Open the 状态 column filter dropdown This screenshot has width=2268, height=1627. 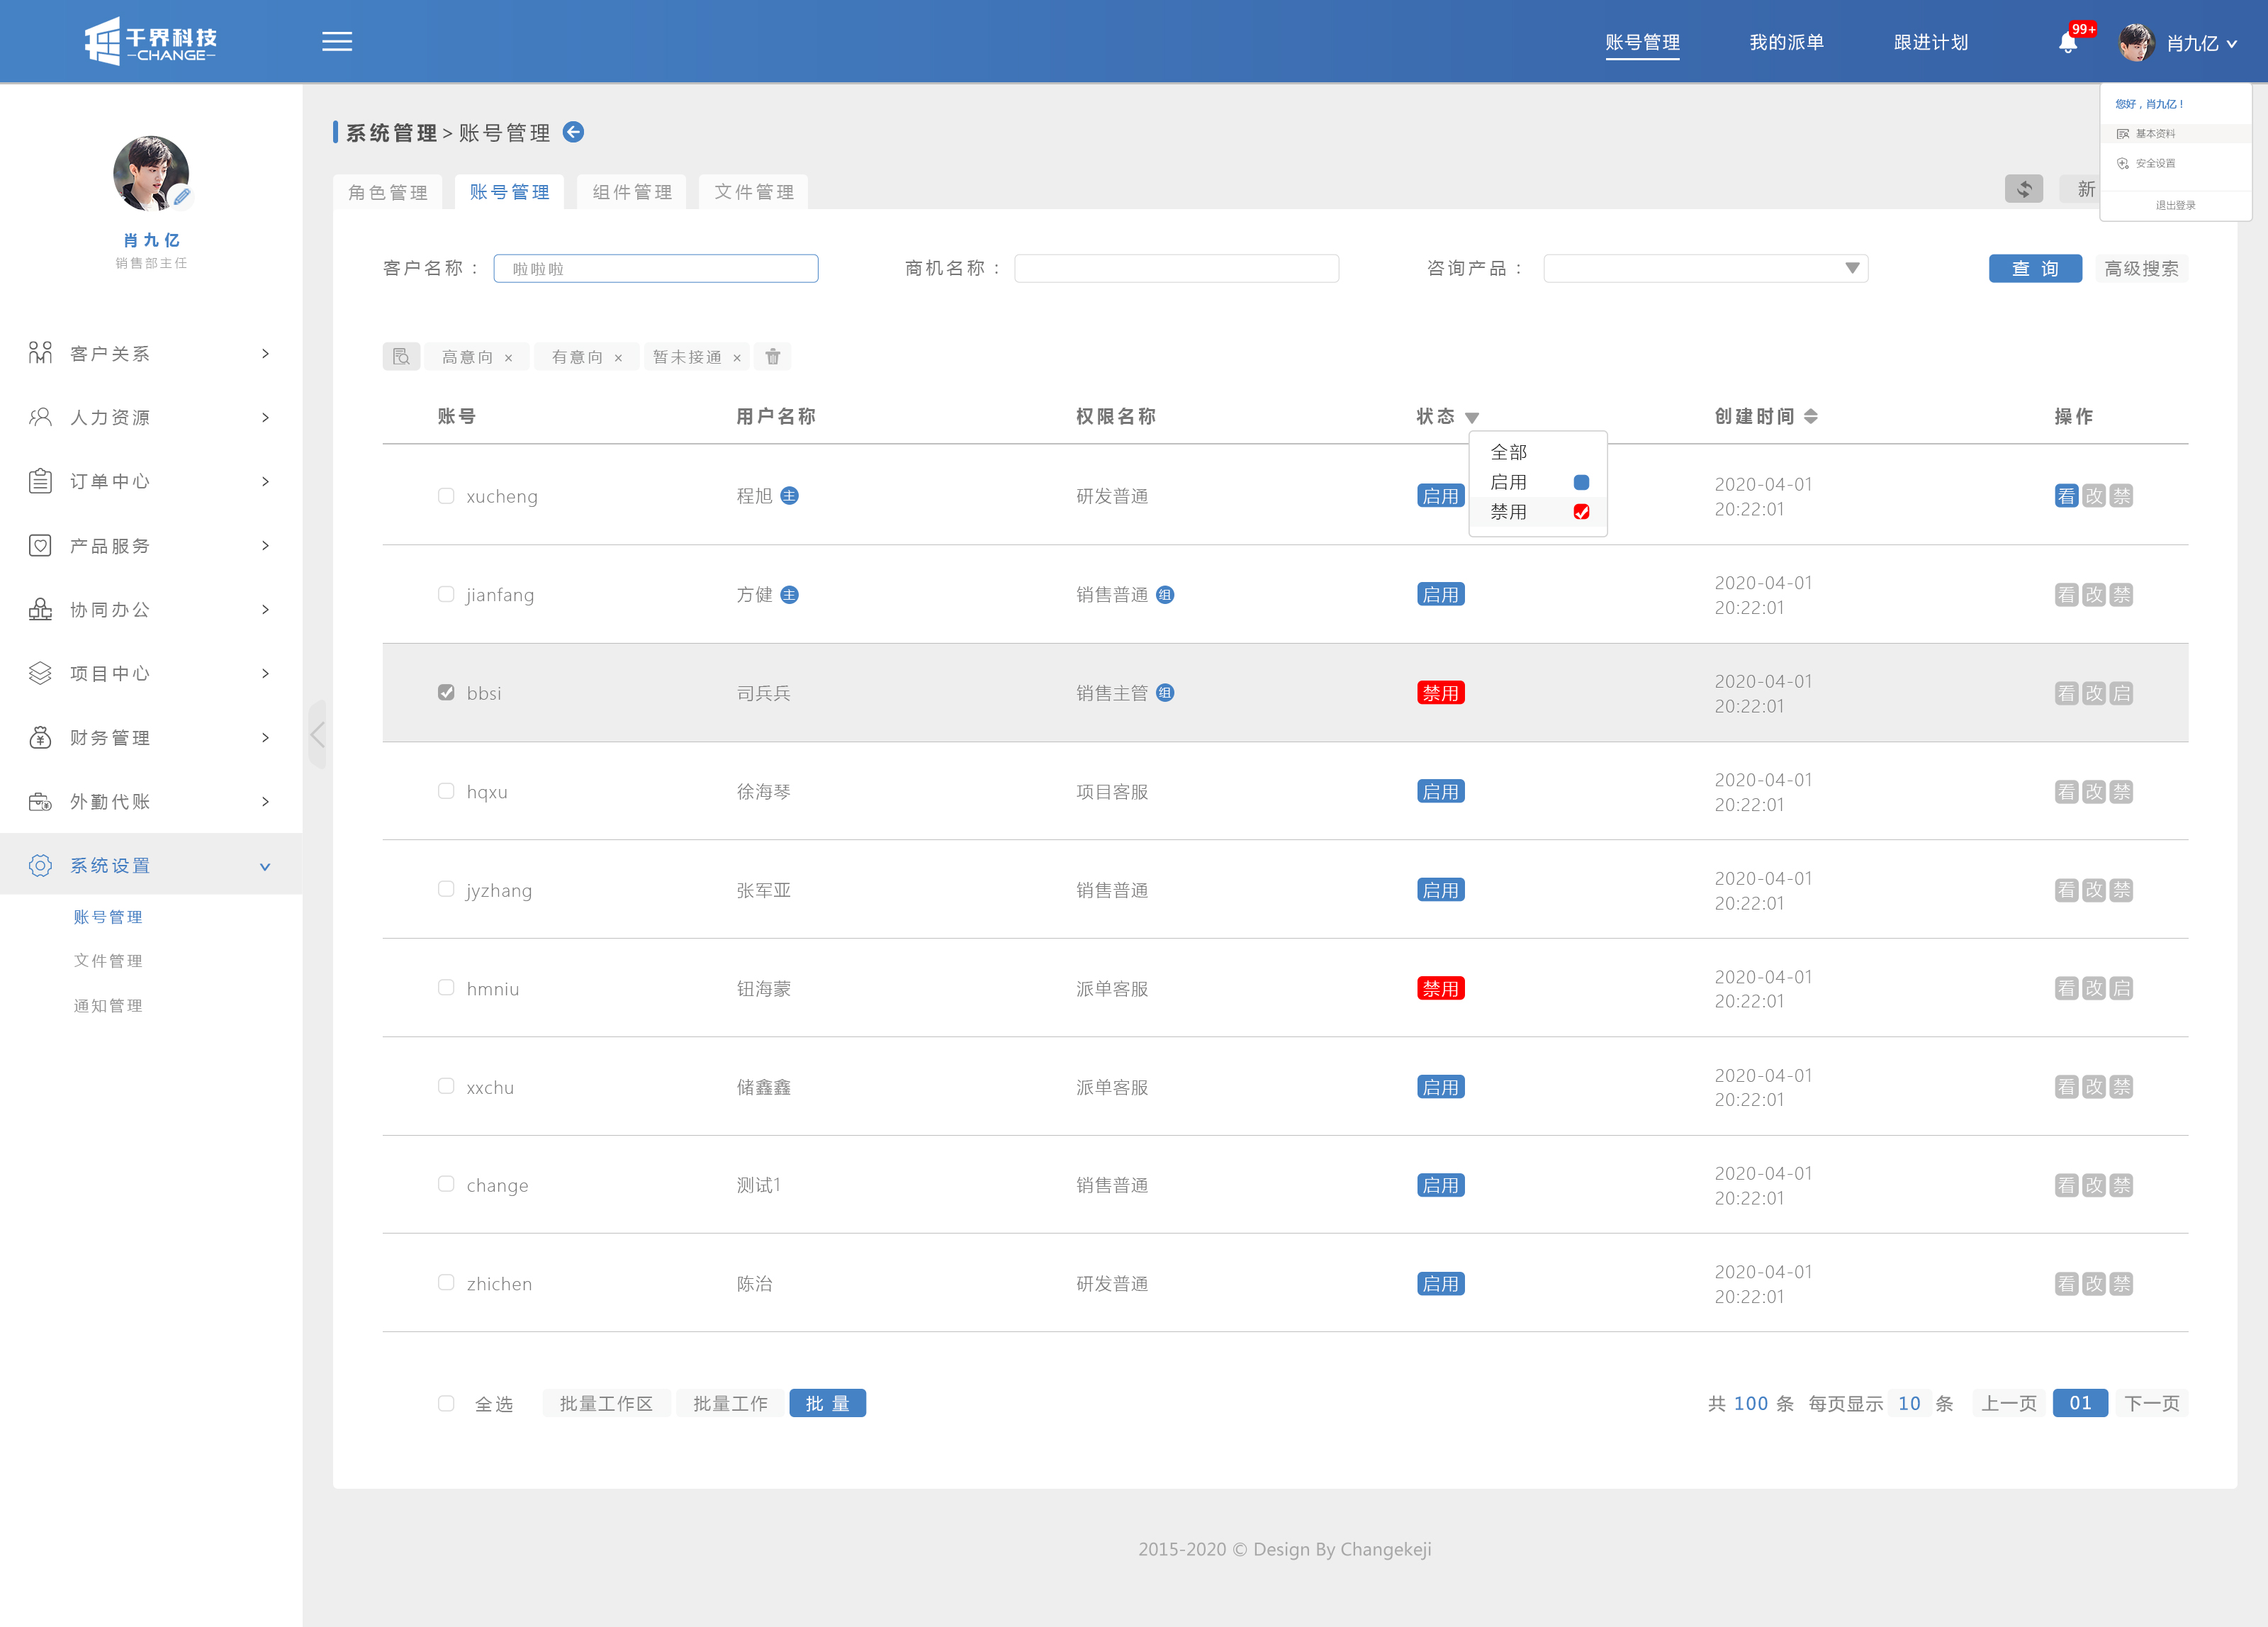tap(1472, 418)
